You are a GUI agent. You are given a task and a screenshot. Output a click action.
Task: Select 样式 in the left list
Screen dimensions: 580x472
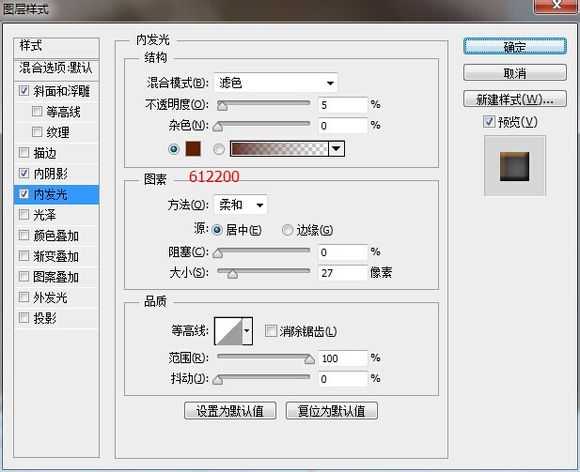(57, 47)
